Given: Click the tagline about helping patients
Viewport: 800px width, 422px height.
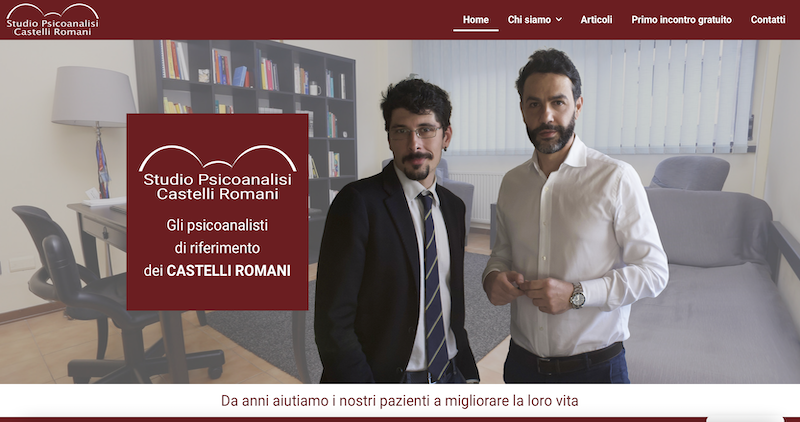Looking at the screenshot, I should click(399, 401).
